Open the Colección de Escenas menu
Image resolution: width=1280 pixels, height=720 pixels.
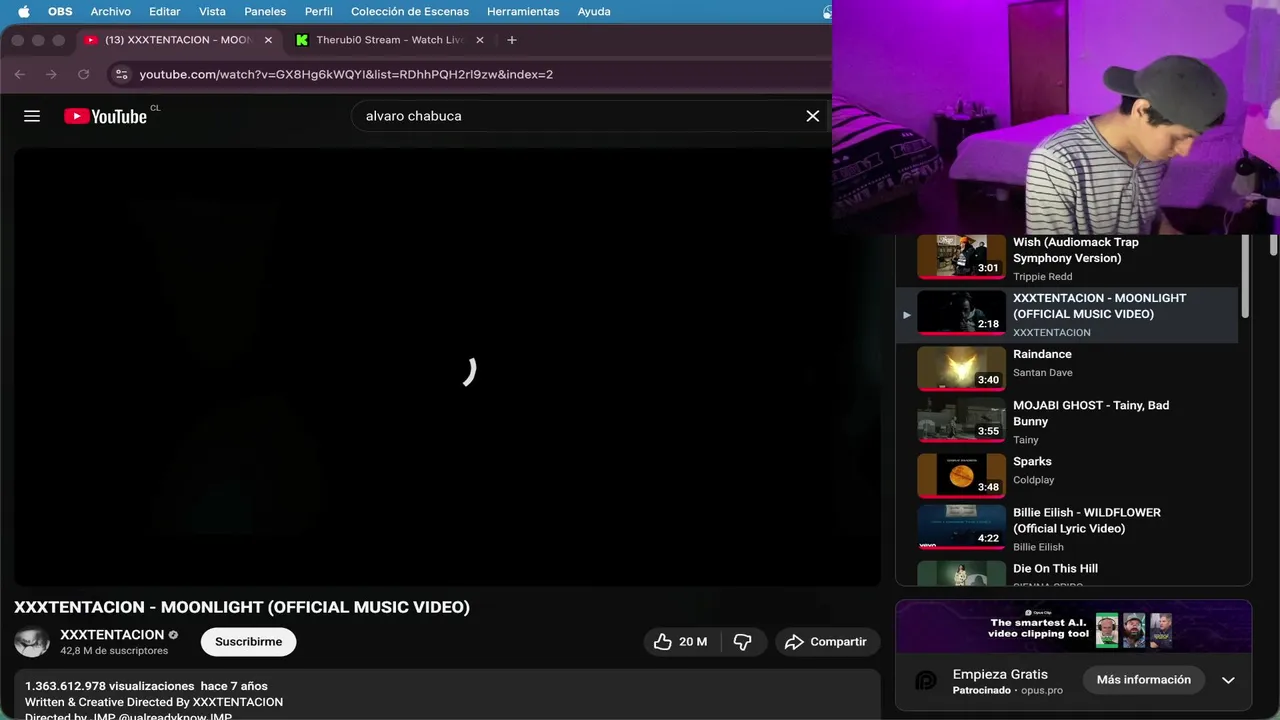[410, 12]
